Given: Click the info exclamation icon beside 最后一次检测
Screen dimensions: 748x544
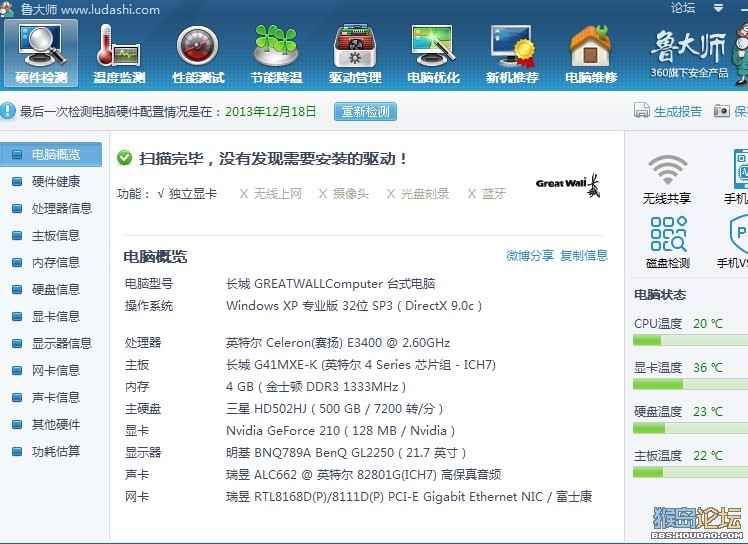Looking at the screenshot, I should click(x=8, y=111).
